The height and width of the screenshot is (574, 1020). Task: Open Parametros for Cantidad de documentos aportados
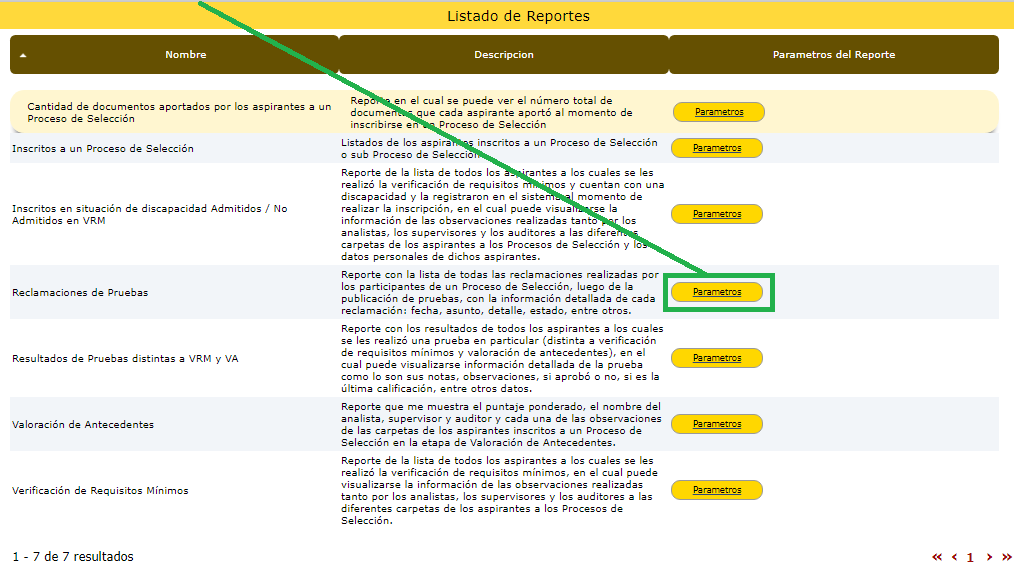pos(719,112)
